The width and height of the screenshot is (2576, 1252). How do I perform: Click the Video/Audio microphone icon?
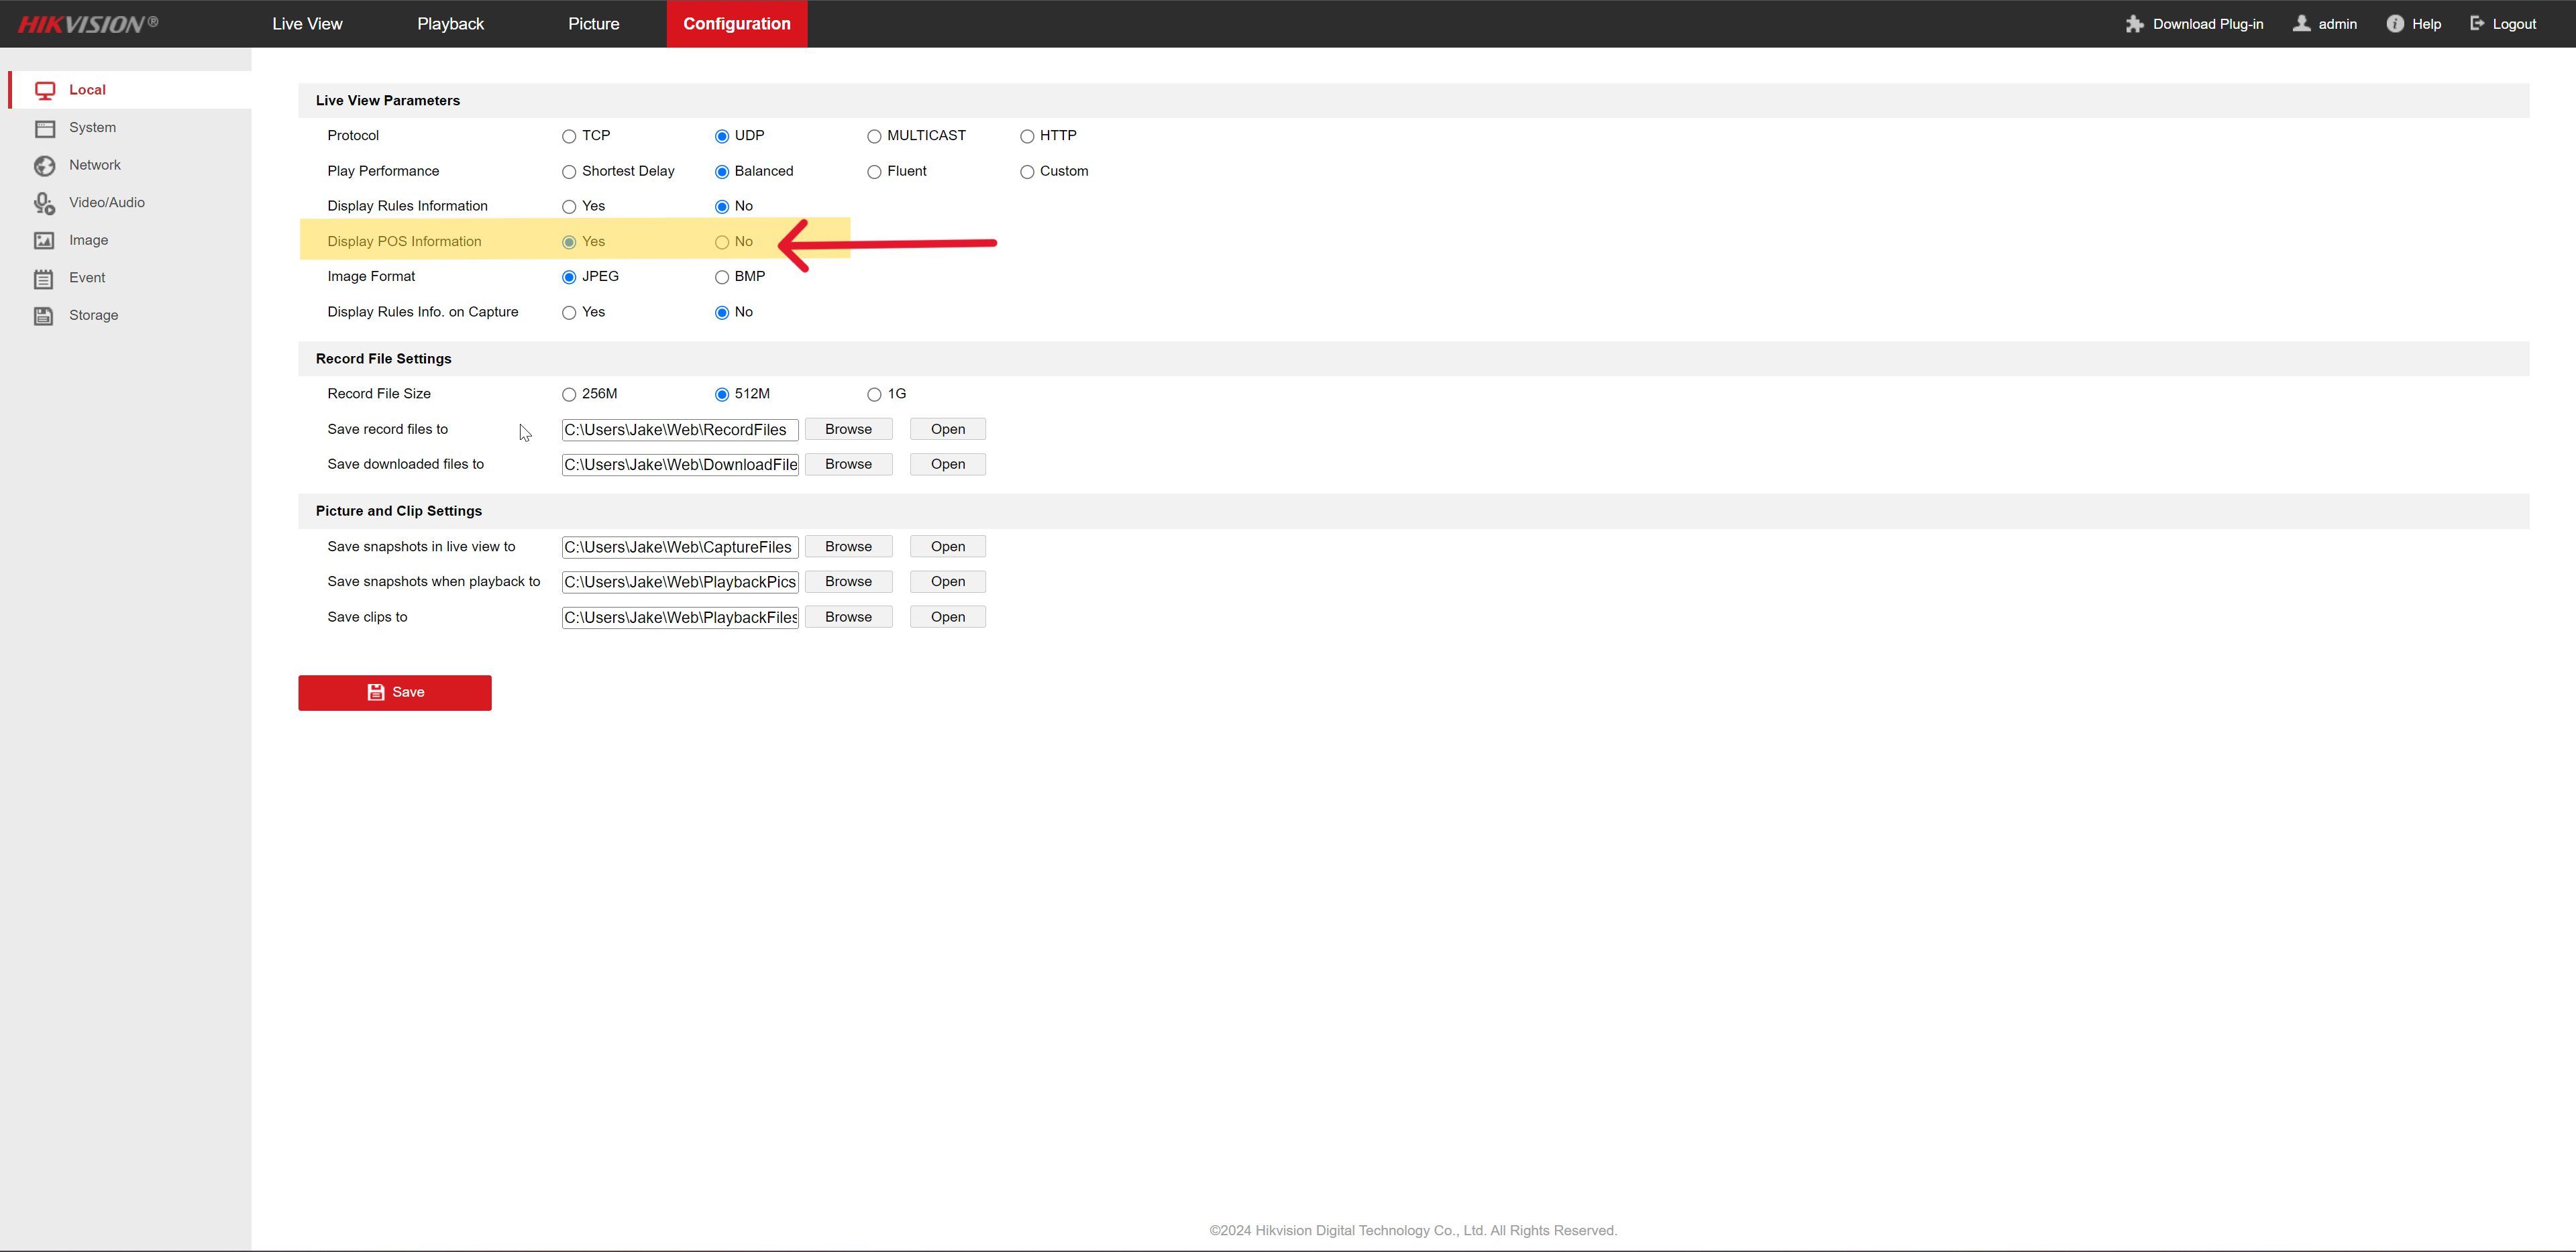point(45,203)
